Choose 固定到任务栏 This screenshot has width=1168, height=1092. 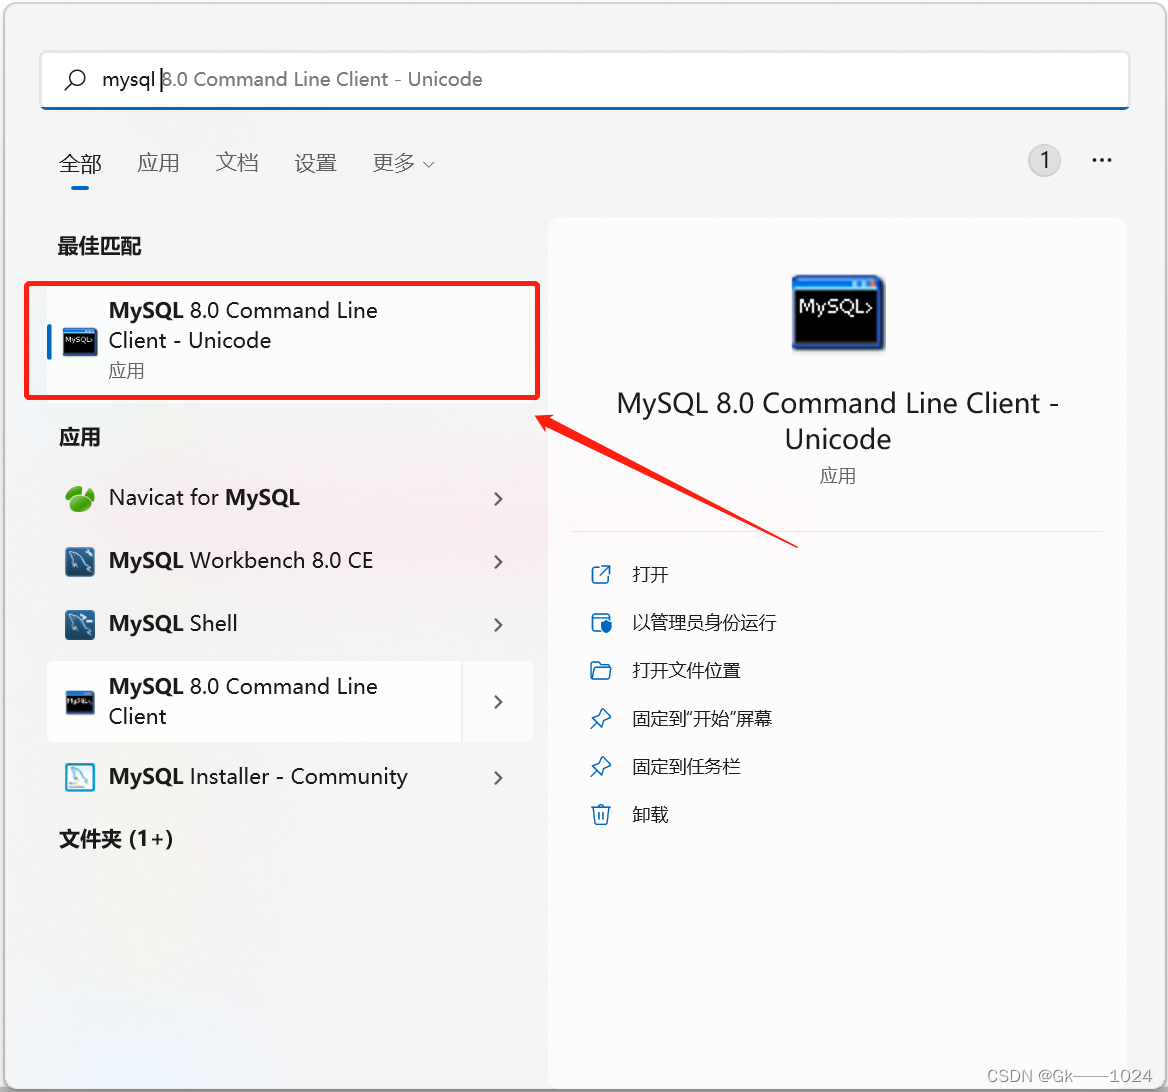tap(686, 766)
